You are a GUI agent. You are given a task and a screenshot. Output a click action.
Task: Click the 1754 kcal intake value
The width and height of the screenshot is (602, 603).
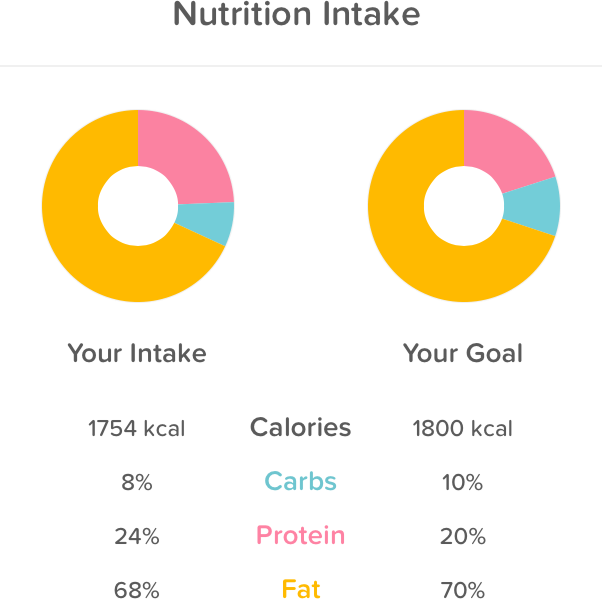(x=137, y=429)
